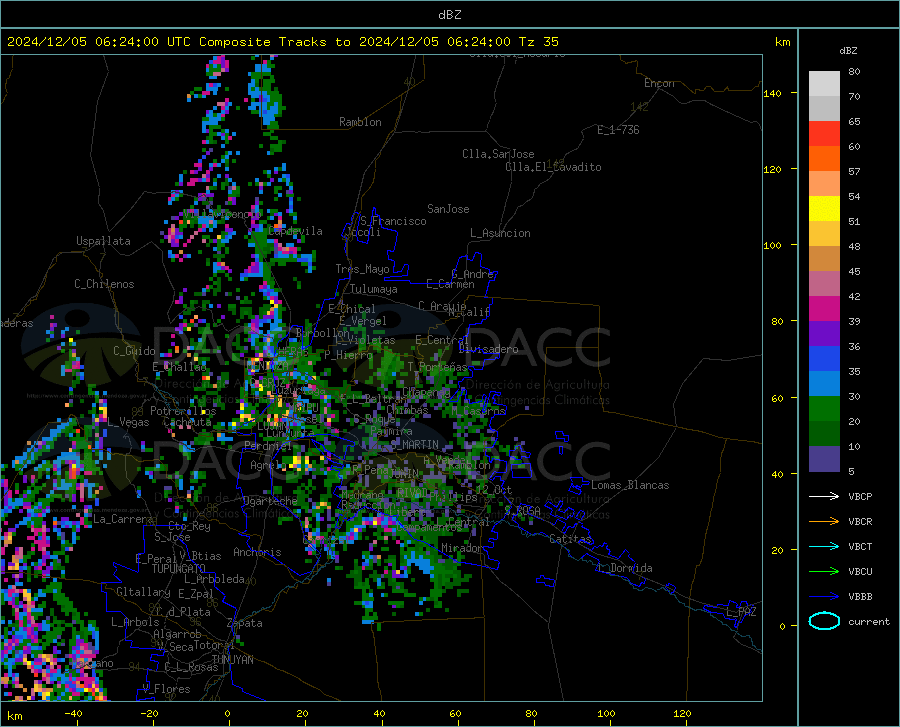The width and height of the screenshot is (900, 727).
Task: Click the cyan 'current' ellipse icon
Action: tap(824, 621)
